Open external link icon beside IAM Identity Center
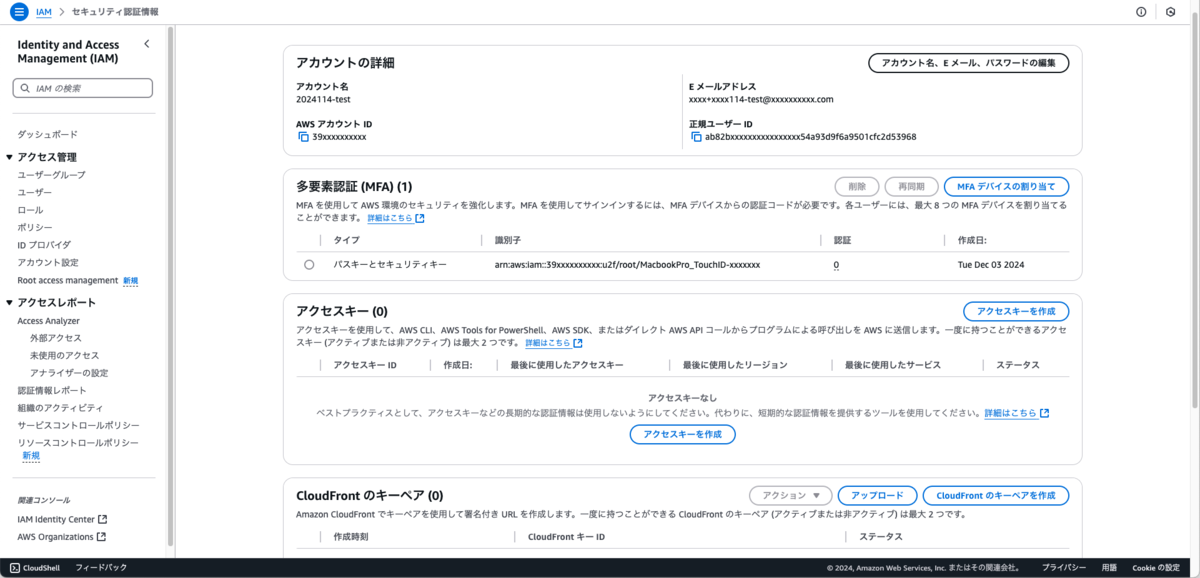Viewport: 1200px width, 578px height. [x=102, y=519]
